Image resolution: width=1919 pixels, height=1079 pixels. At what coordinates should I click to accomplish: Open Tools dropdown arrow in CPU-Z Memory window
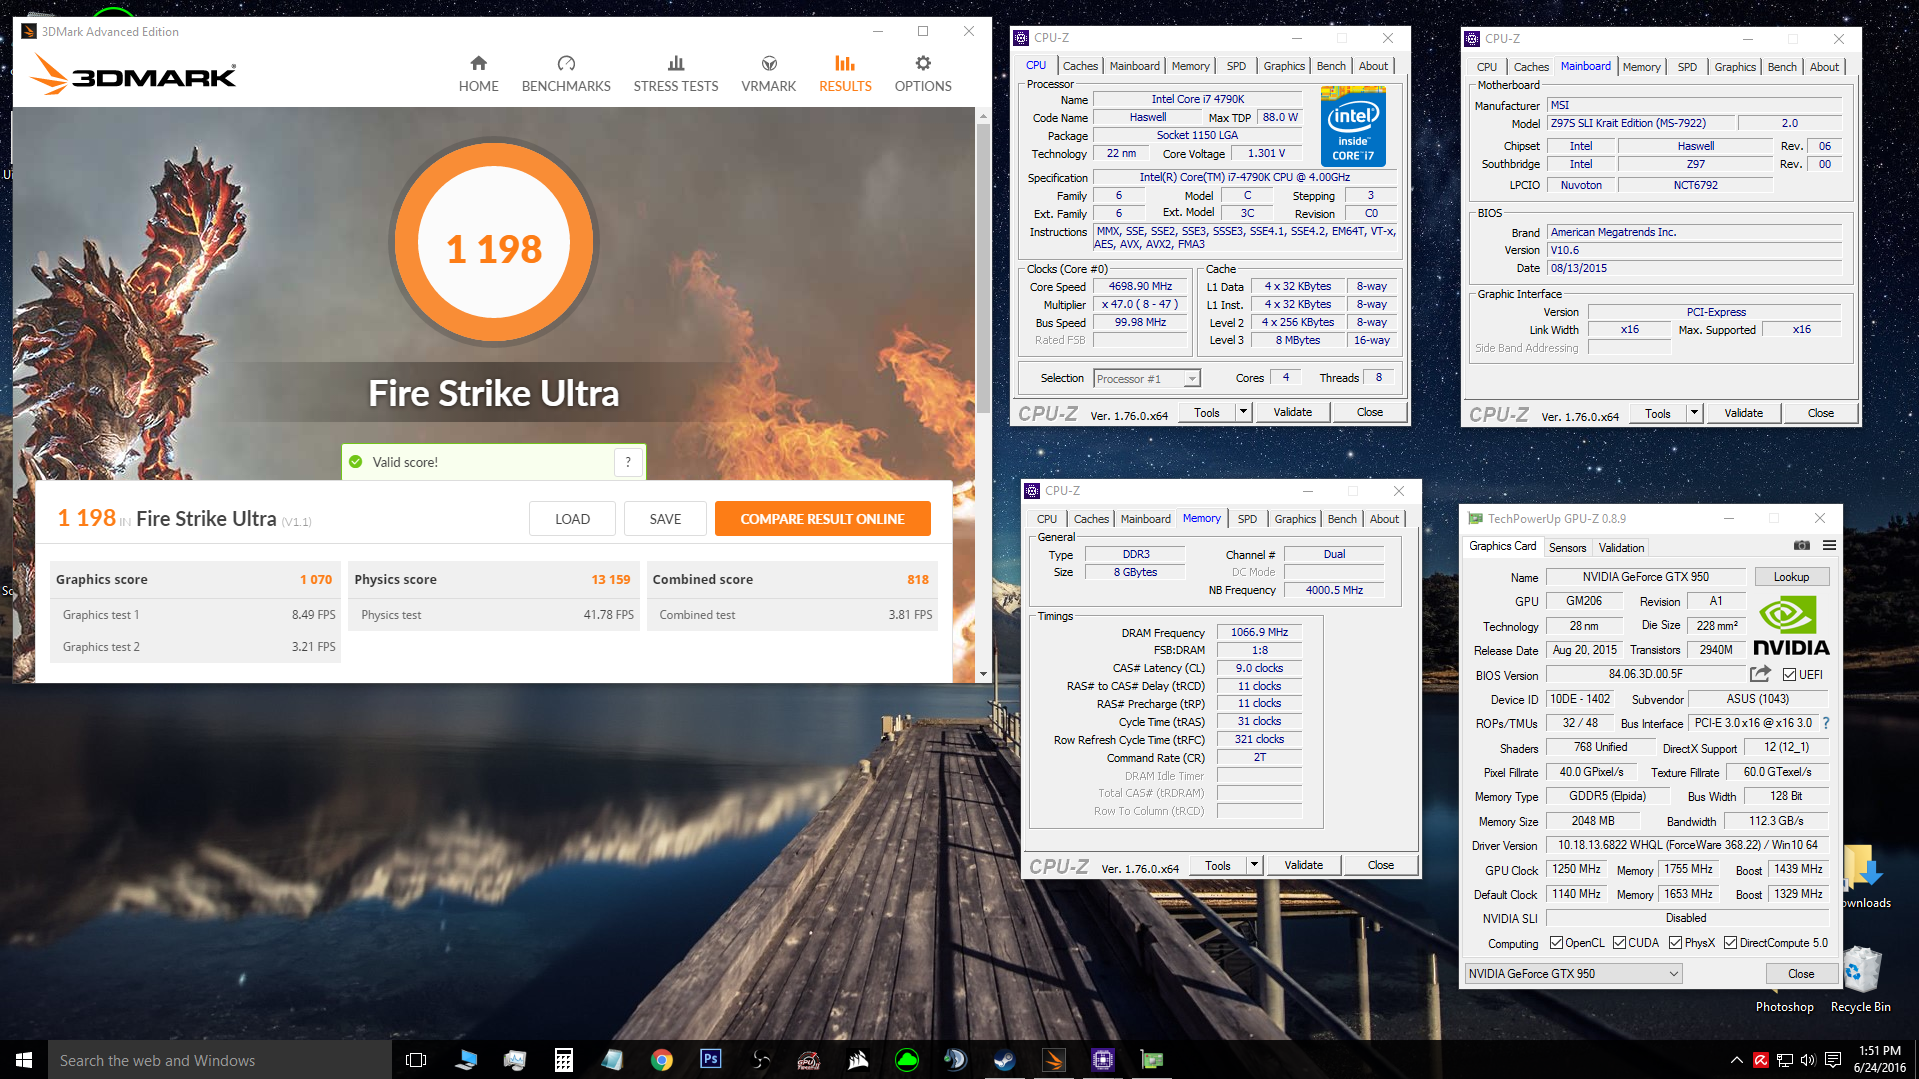pos(1254,865)
